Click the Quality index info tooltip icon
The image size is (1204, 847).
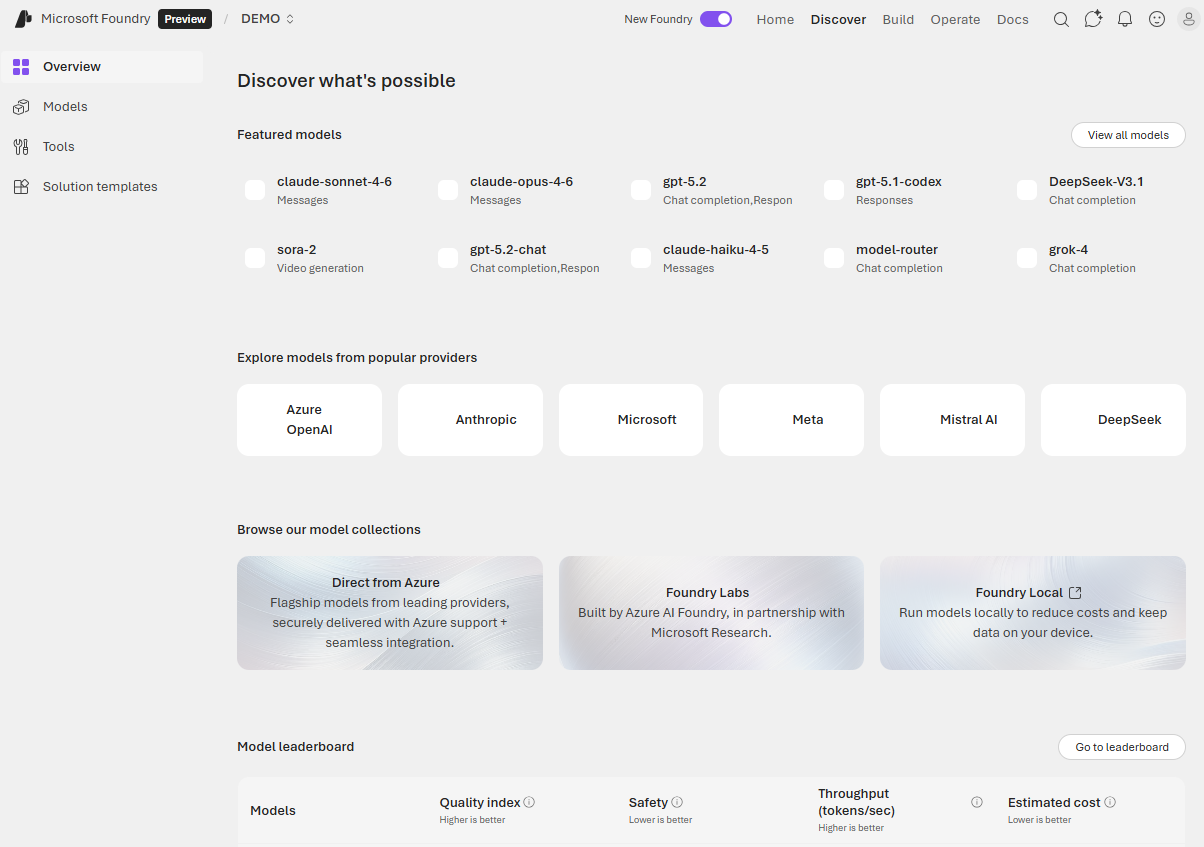tap(529, 801)
